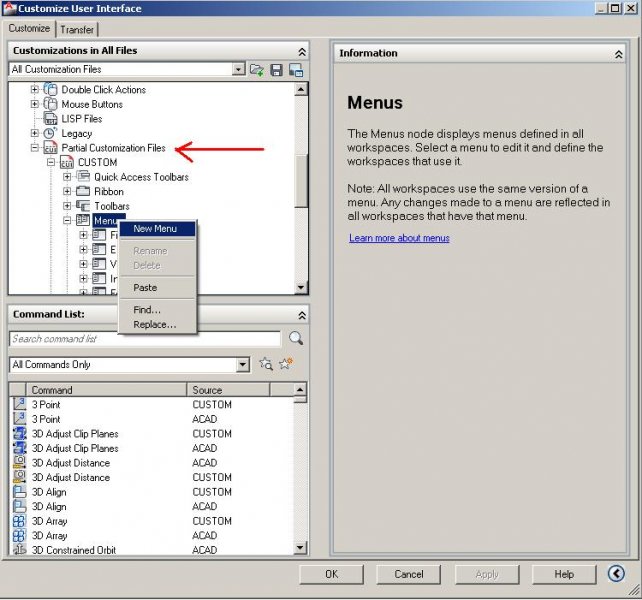Expand the Quick Access Toolbars node

click(67, 177)
